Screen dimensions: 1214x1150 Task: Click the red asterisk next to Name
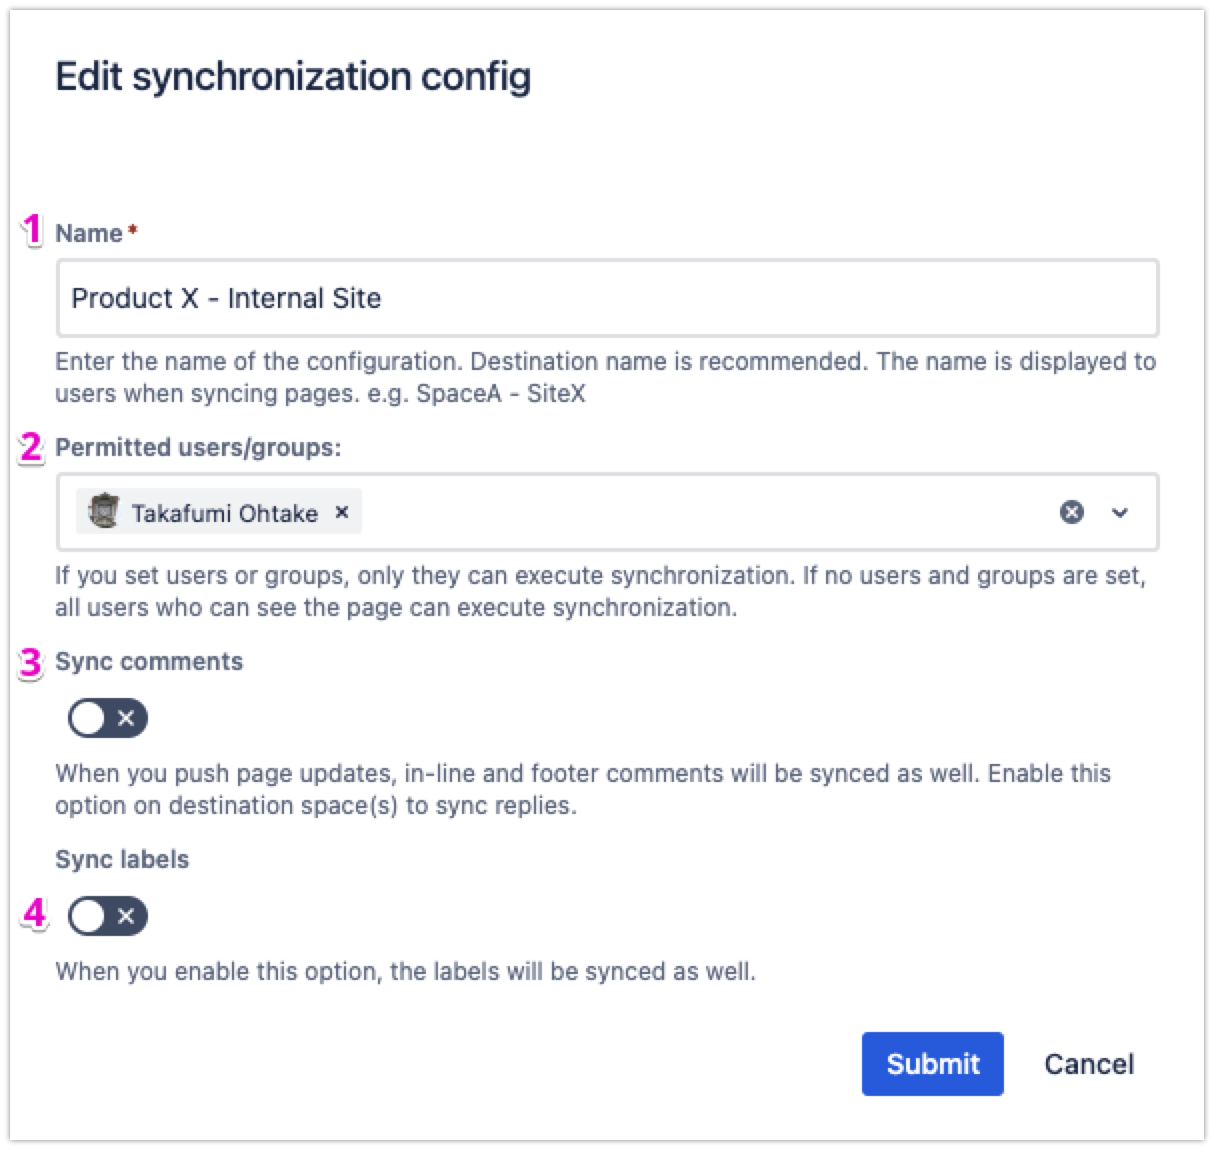[133, 228]
